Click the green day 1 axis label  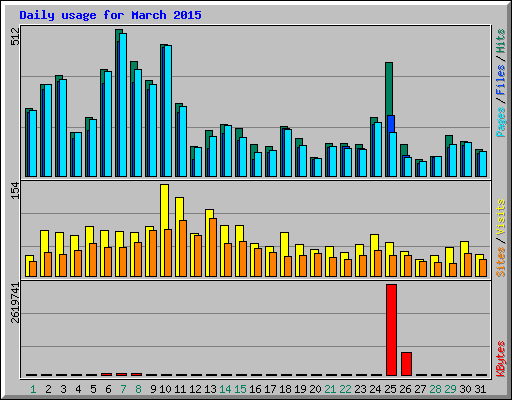pos(33,389)
